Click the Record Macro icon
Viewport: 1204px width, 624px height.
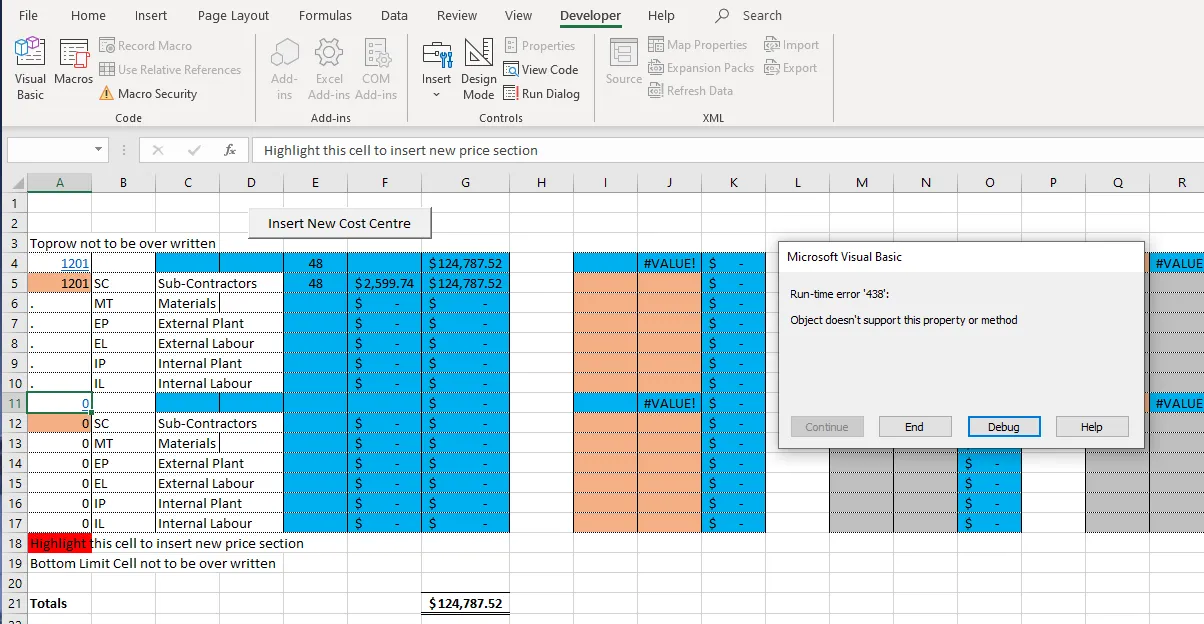point(107,46)
